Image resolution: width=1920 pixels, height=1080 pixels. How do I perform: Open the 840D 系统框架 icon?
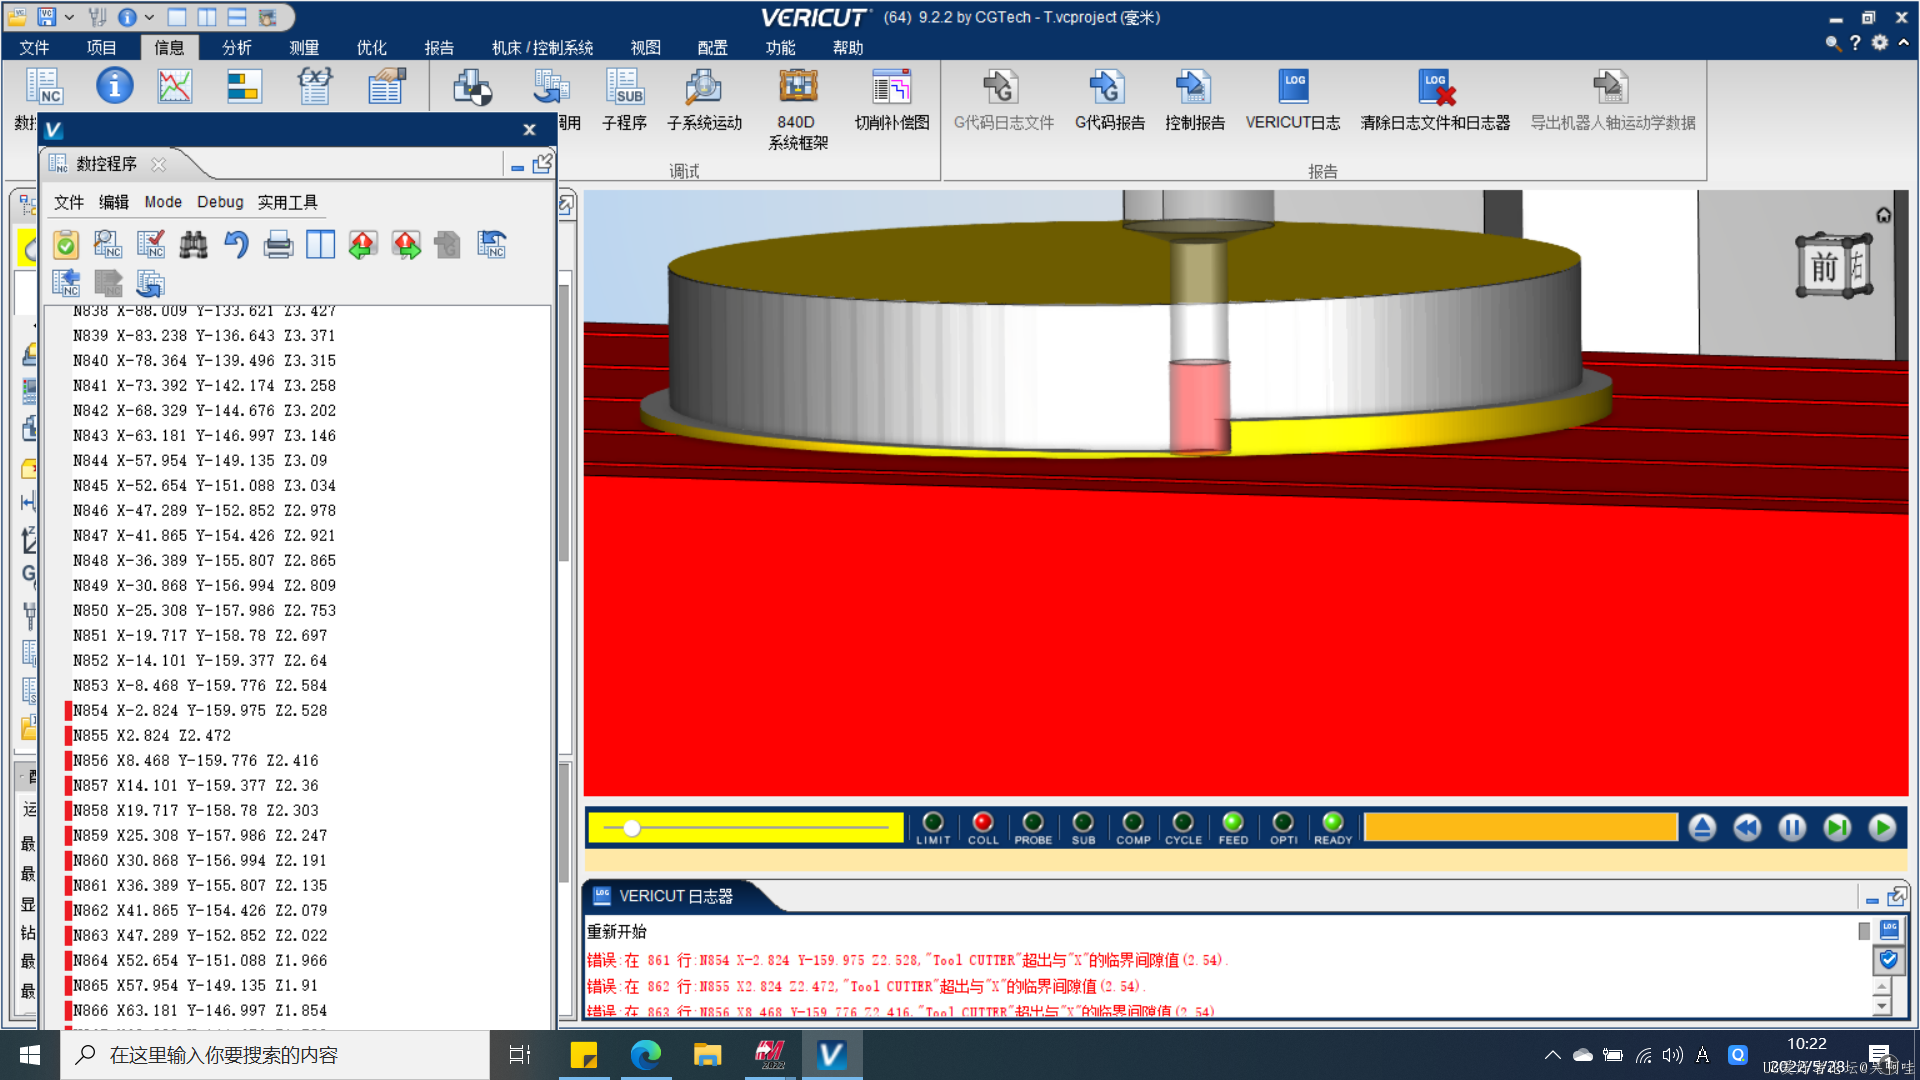click(x=797, y=108)
